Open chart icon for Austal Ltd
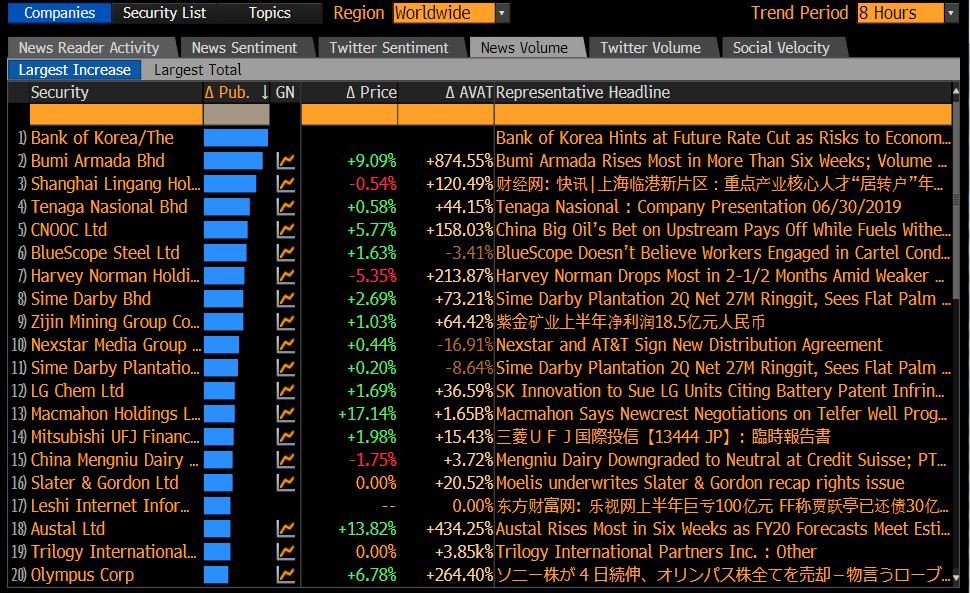Image resolution: width=970 pixels, height=593 pixels. [285, 529]
